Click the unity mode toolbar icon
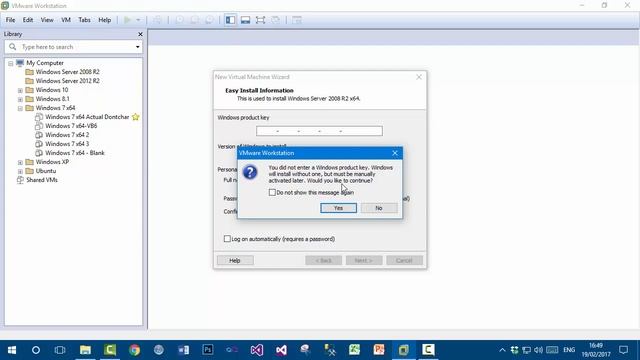 click(276, 20)
